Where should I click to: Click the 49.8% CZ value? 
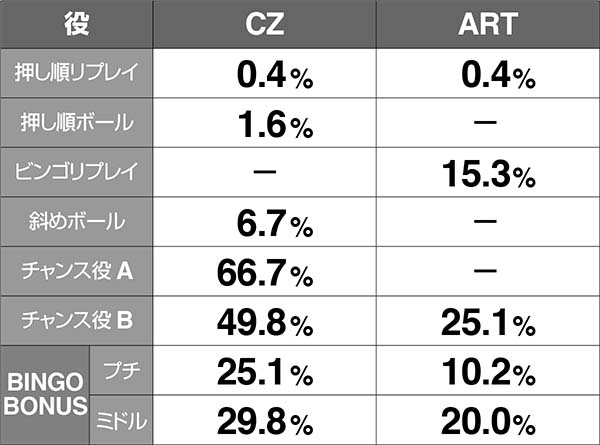pyautogui.click(x=264, y=320)
